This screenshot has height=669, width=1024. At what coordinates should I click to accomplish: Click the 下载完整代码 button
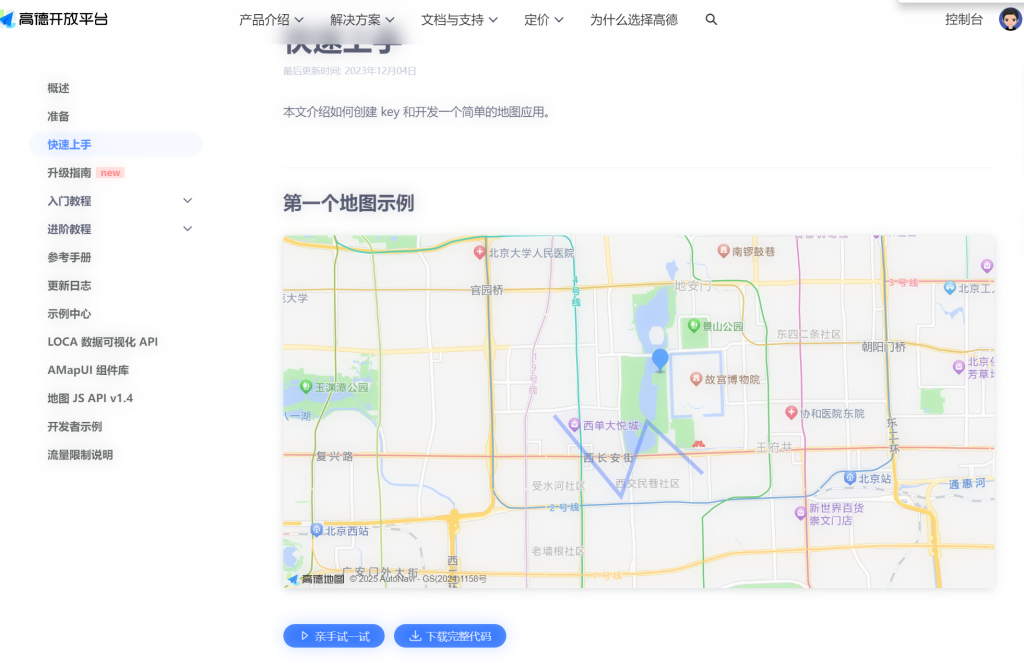tap(450, 636)
